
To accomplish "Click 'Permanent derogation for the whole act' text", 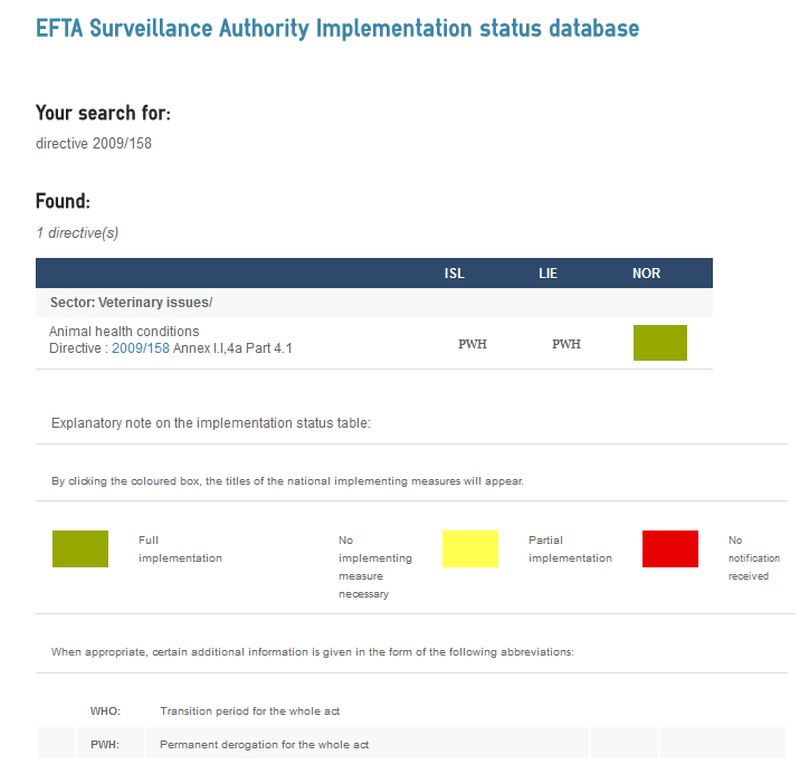I will 264,745.
